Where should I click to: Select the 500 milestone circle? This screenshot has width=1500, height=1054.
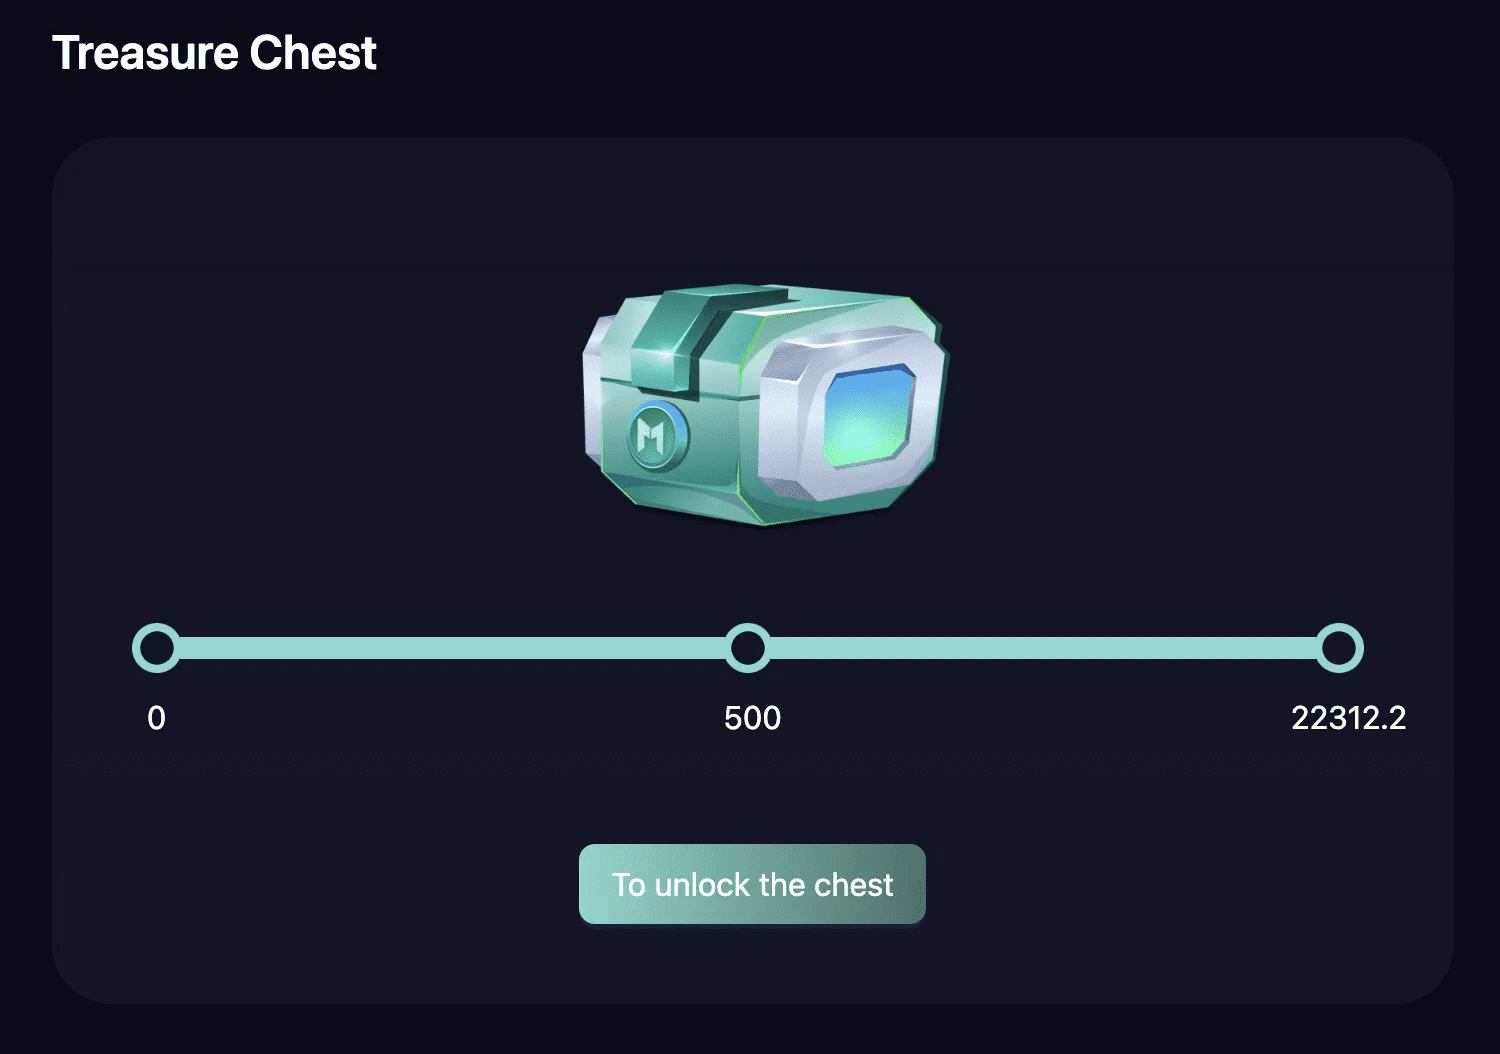click(x=748, y=648)
